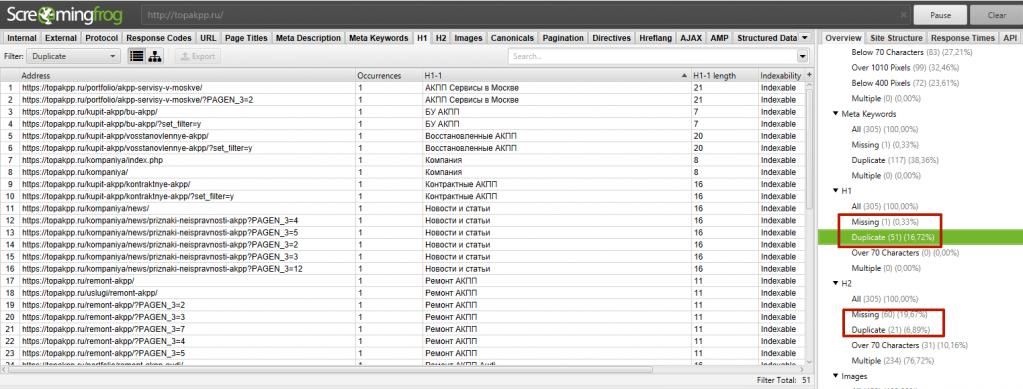Show more tabs via overflow arrow

[804, 38]
